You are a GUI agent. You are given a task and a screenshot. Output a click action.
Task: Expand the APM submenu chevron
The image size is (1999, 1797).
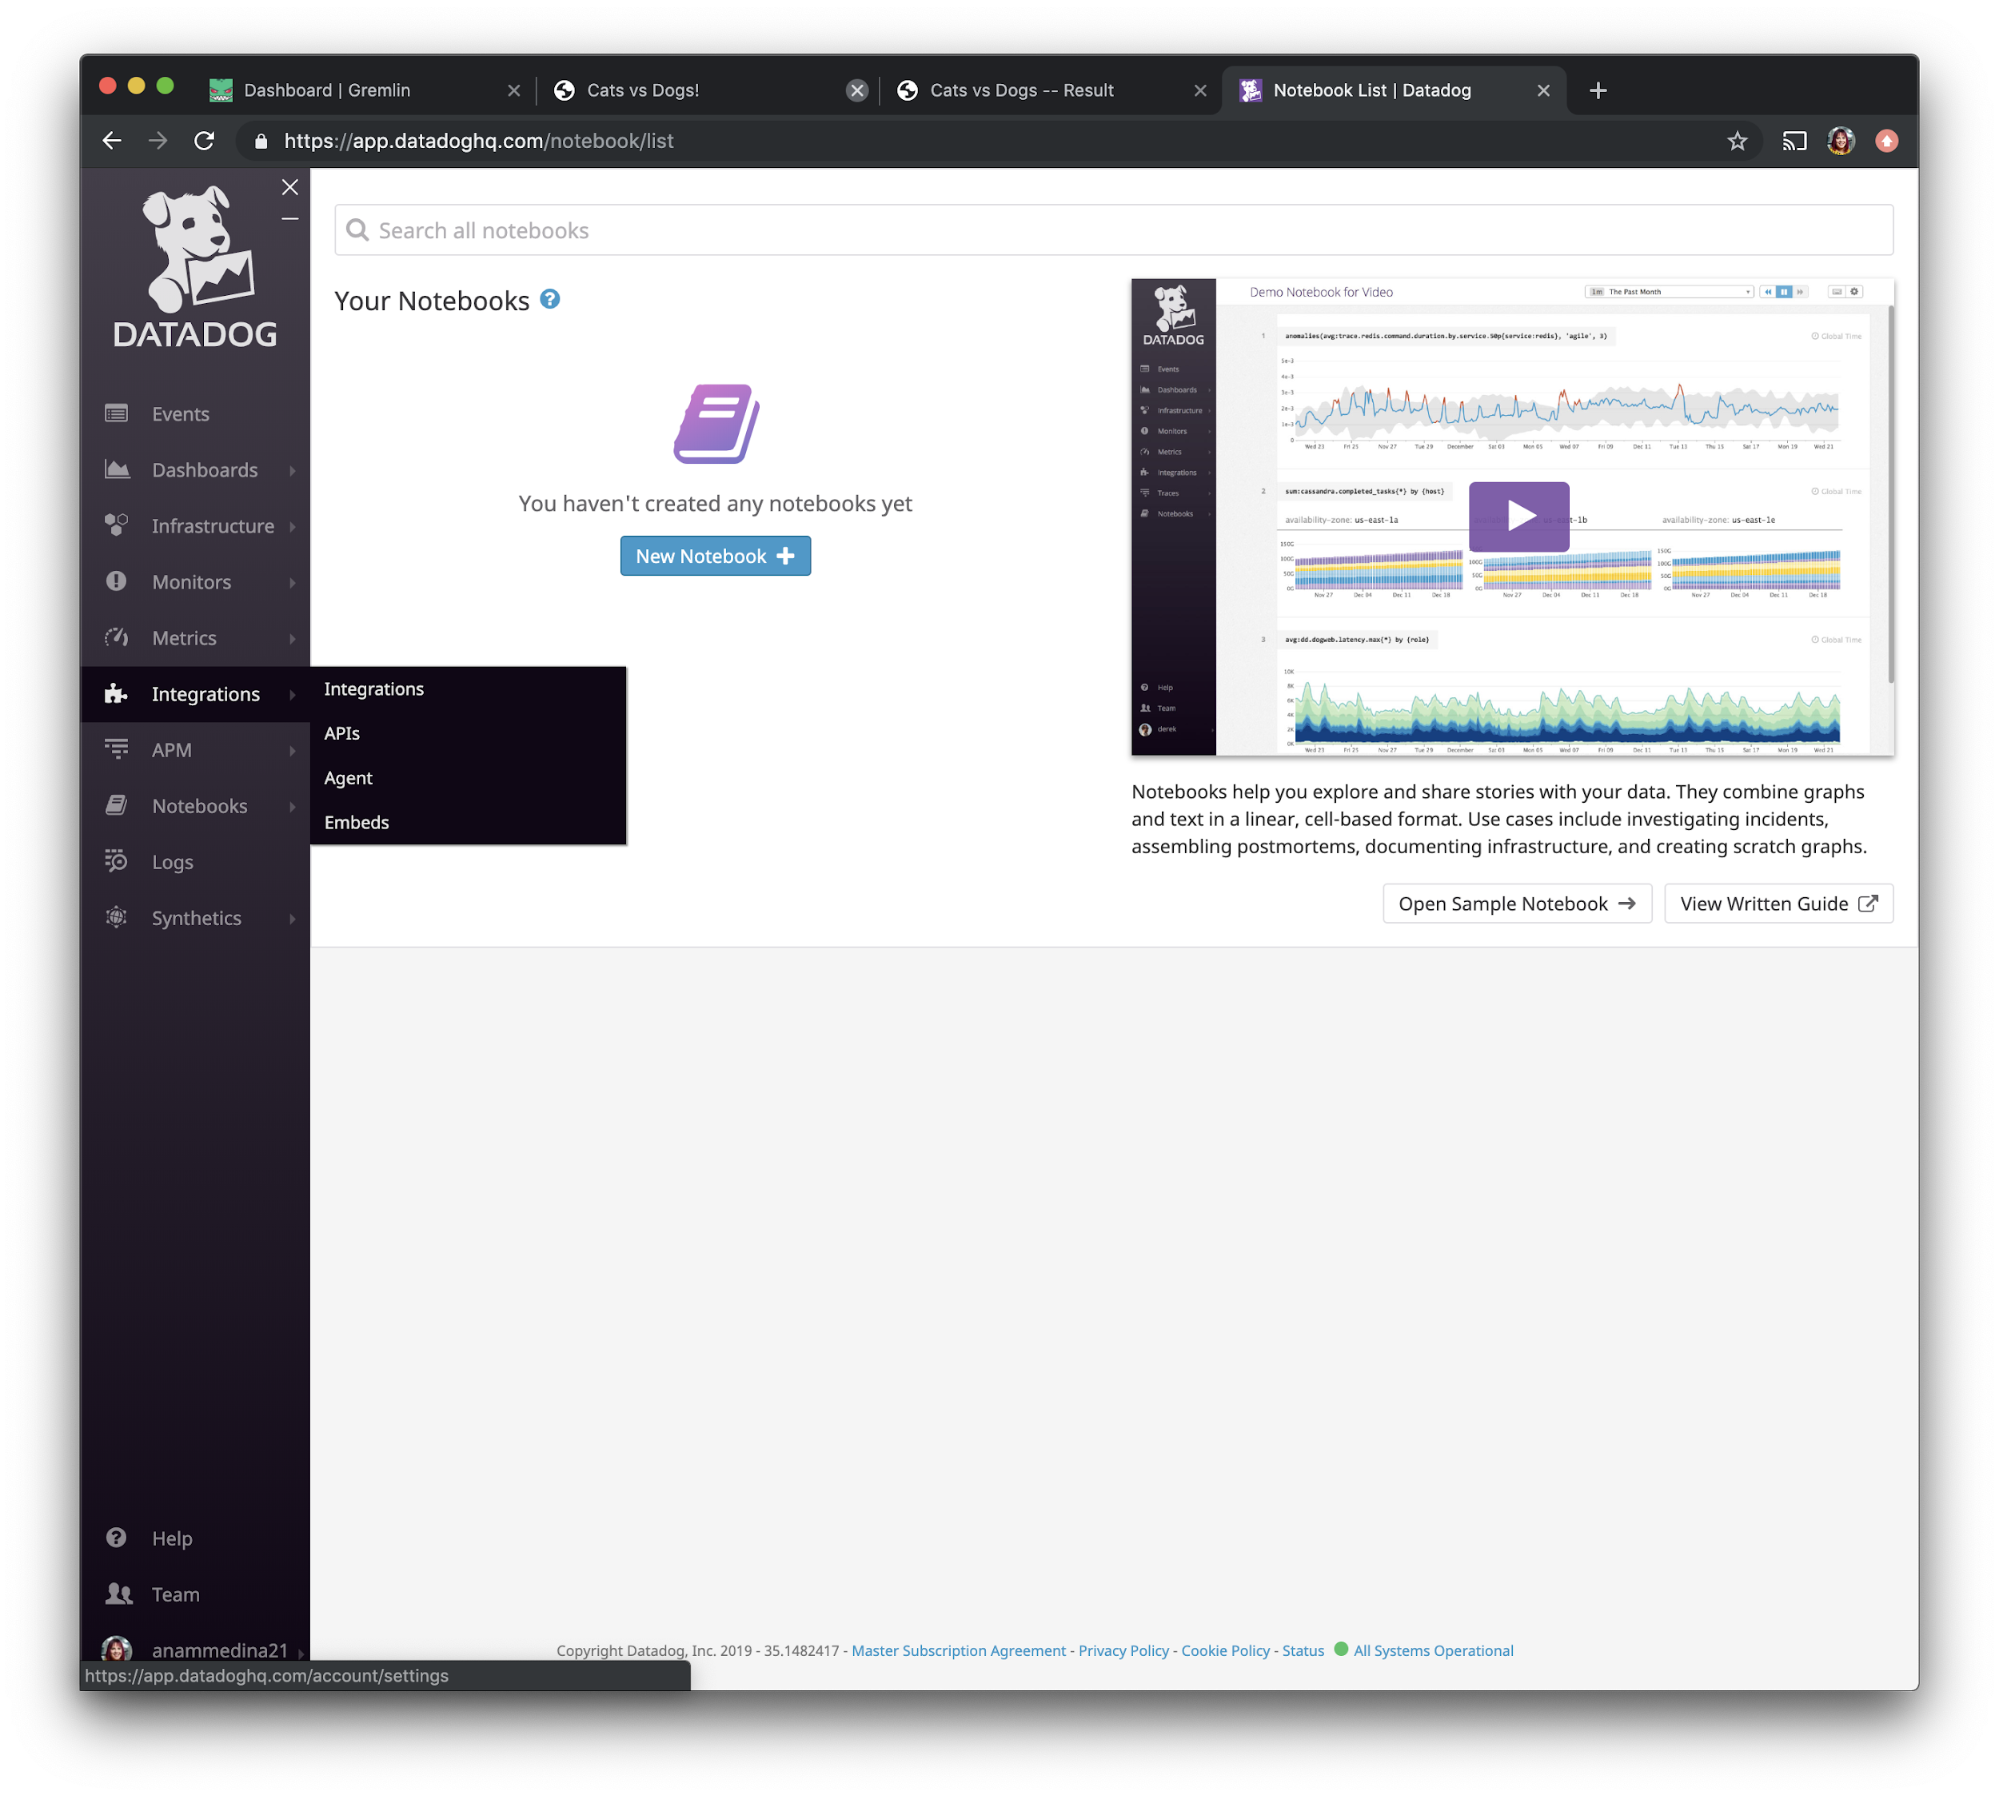point(292,749)
